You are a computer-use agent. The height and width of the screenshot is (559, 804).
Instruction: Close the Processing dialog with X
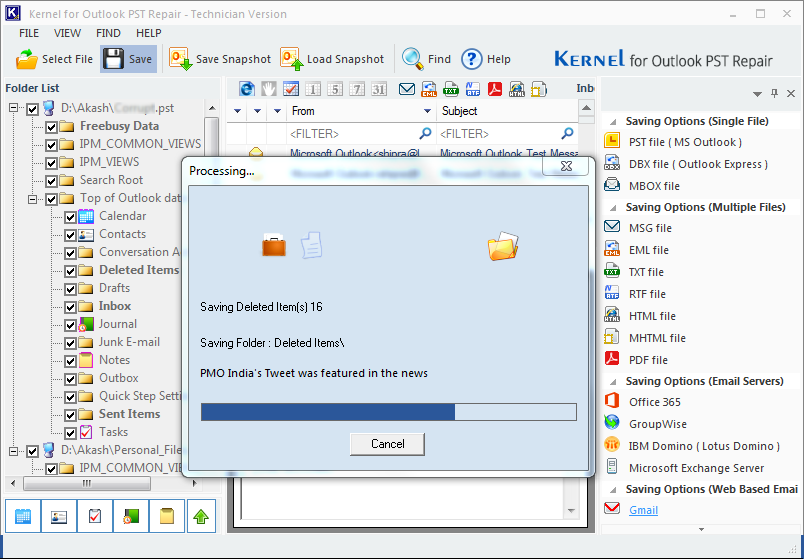(x=566, y=166)
